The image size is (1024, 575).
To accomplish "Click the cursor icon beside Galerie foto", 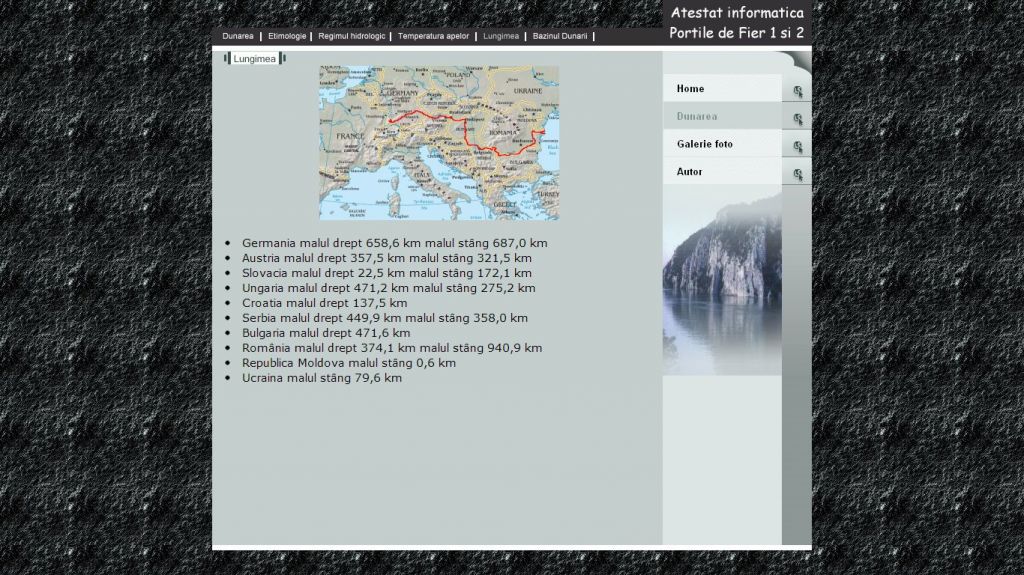I will (x=797, y=147).
